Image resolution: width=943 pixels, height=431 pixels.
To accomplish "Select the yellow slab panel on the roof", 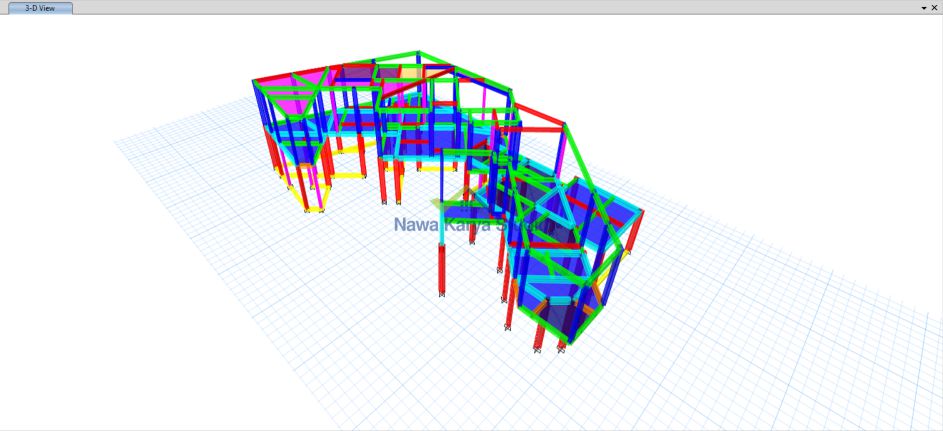I will point(411,73).
